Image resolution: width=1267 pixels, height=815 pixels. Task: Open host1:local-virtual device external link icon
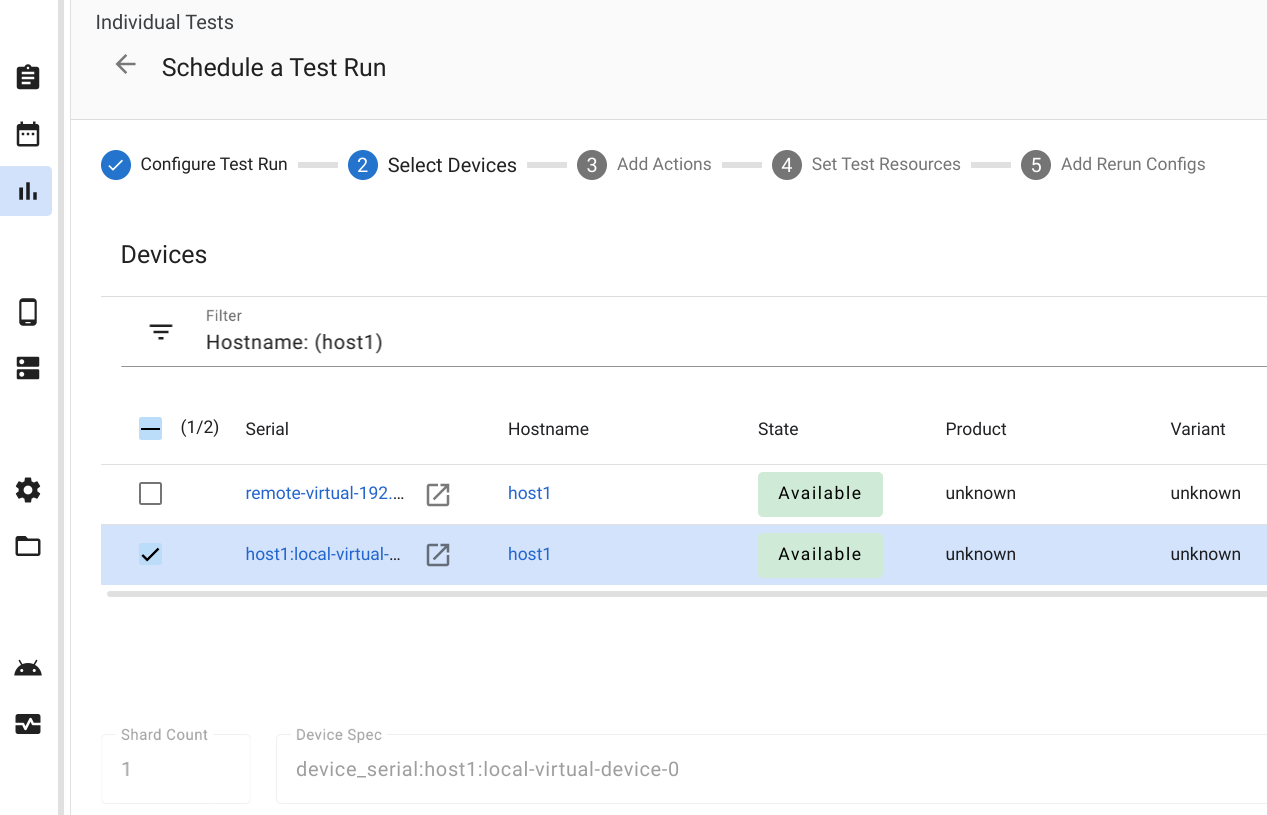click(438, 555)
